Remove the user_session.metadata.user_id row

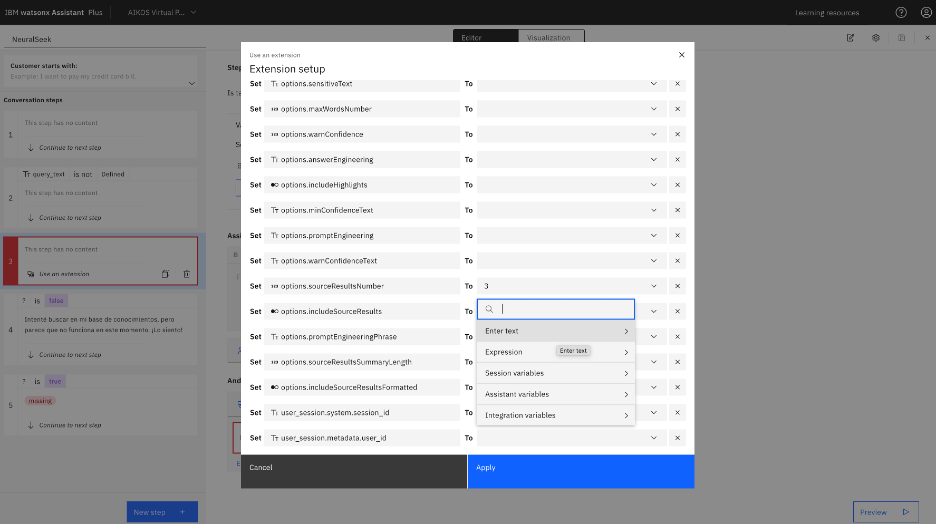click(x=678, y=437)
